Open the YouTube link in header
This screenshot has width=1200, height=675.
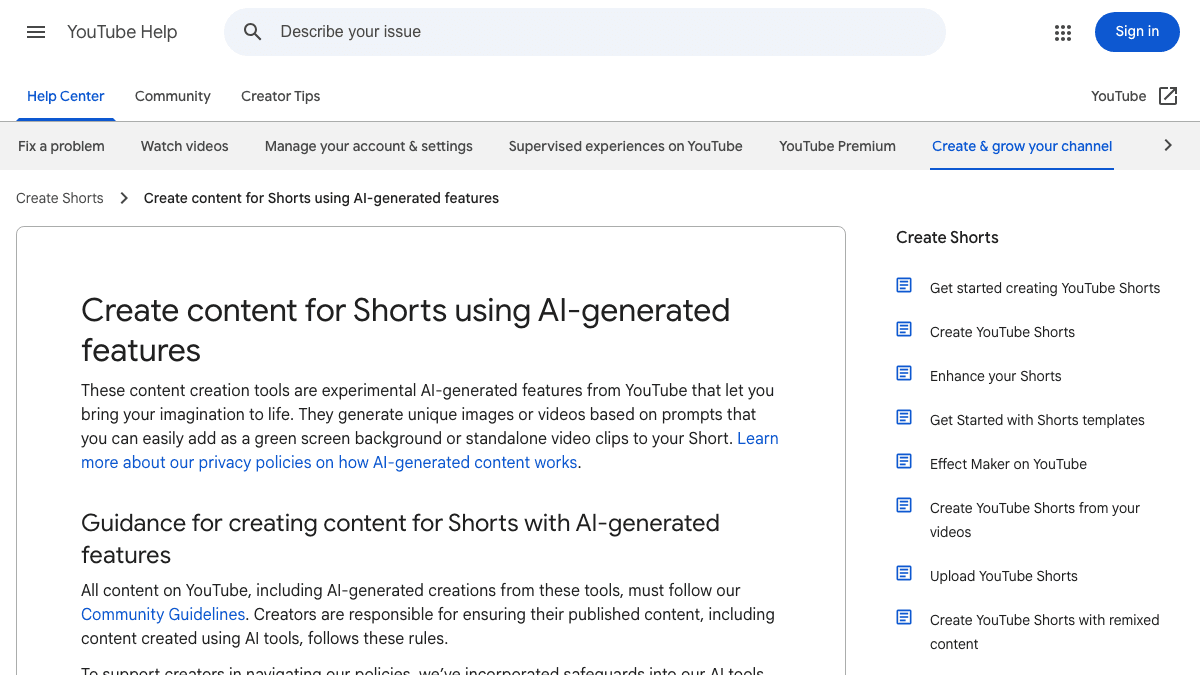[x=1119, y=96]
